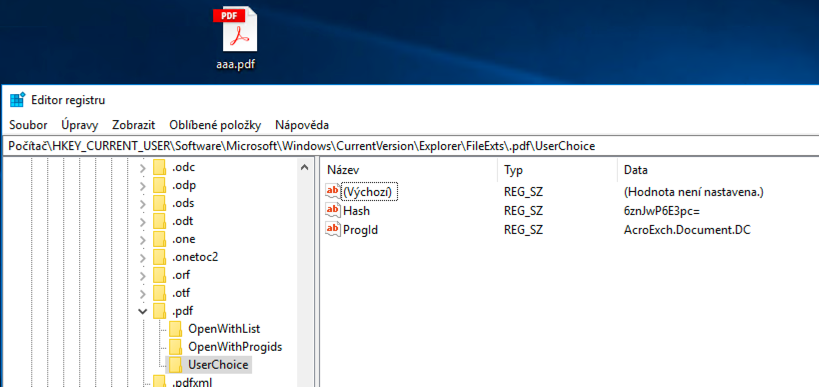Click the ProgId value string icon

coord(333,229)
